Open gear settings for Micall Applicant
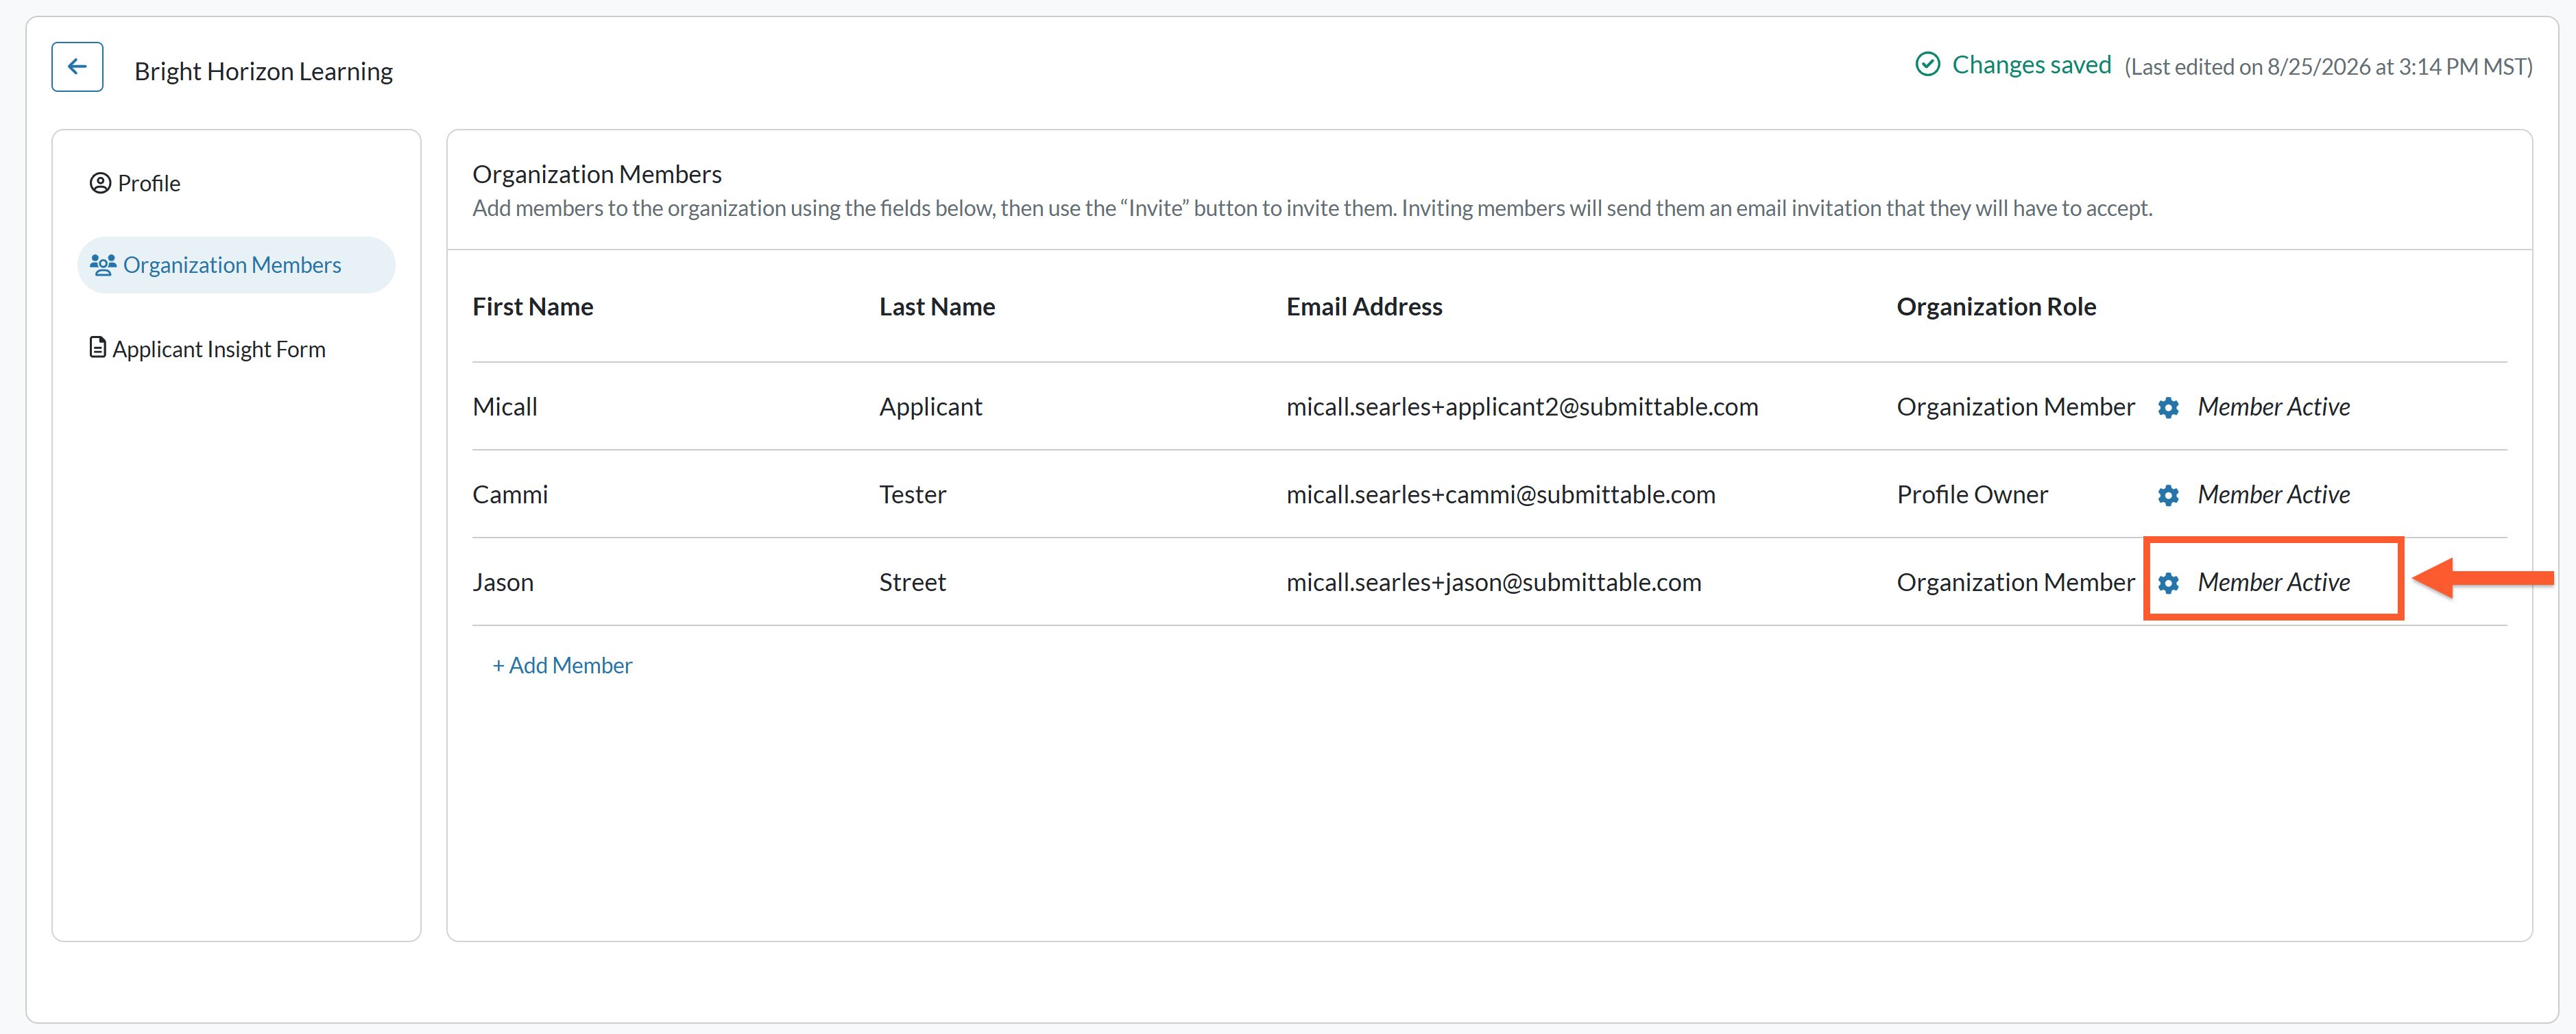 pos(2167,408)
